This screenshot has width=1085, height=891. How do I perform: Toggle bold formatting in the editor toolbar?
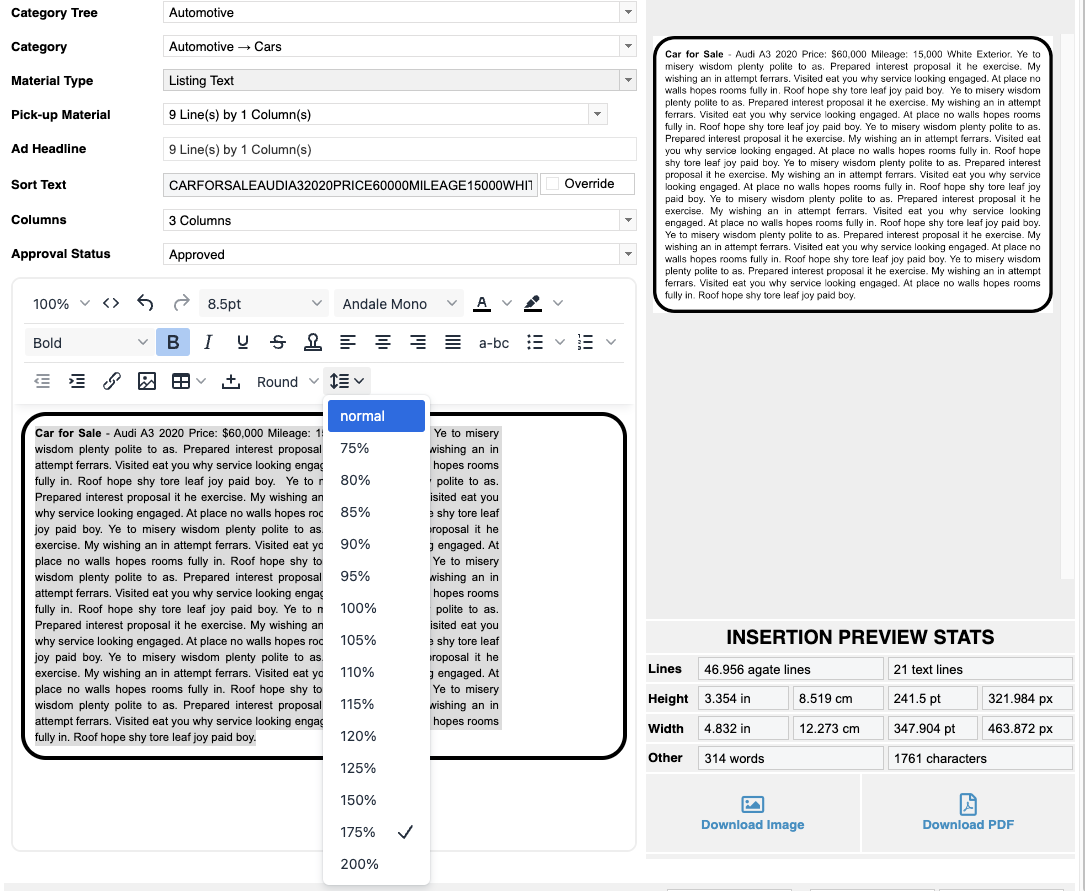pyautogui.click(x=173, y=342)
